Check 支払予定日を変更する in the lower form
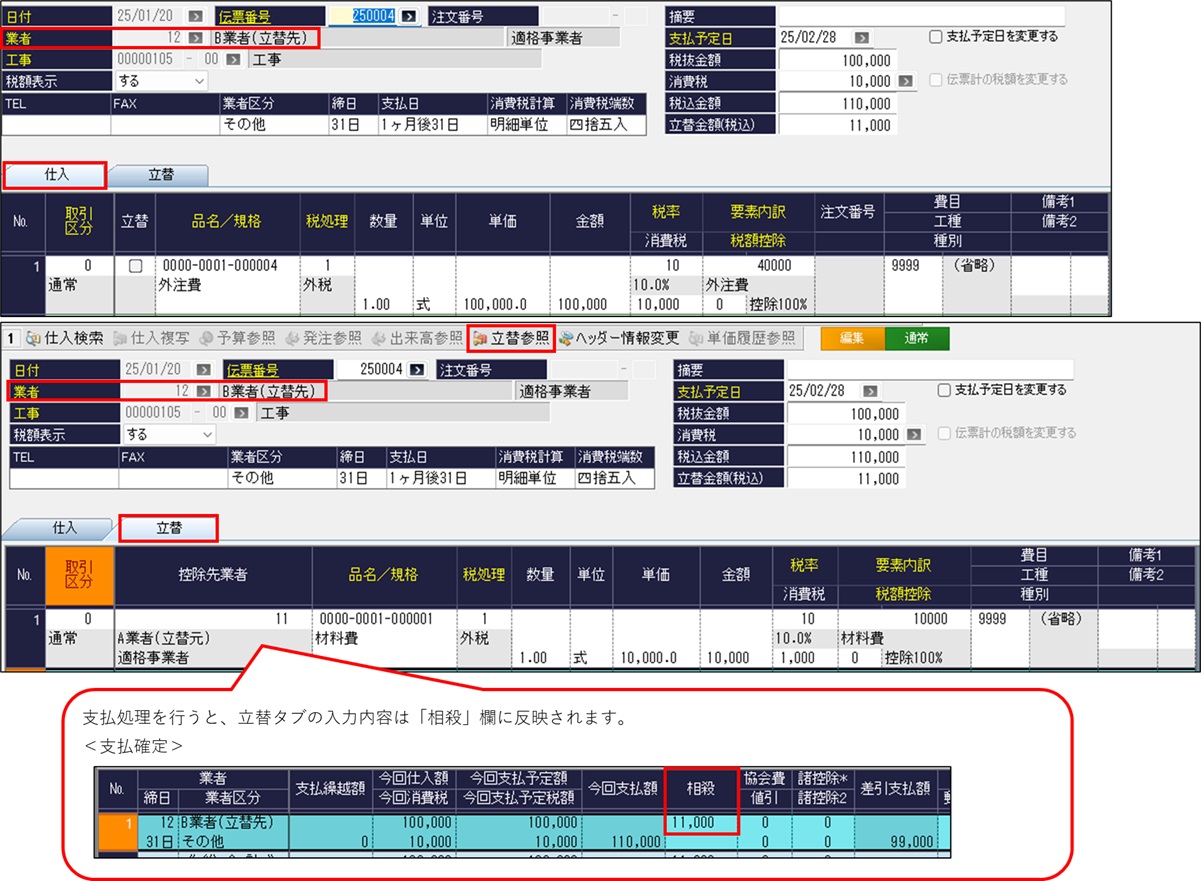The width and height of the screenshot is (1201, 881). pyautogui.click(x=945, y=390)
